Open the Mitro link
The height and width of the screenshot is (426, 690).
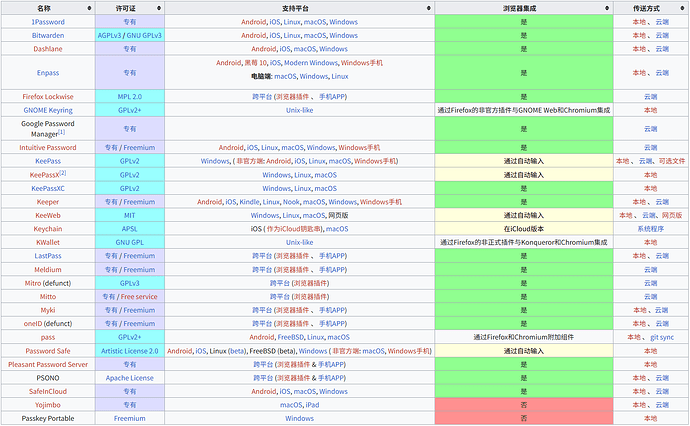coord(33,283)
